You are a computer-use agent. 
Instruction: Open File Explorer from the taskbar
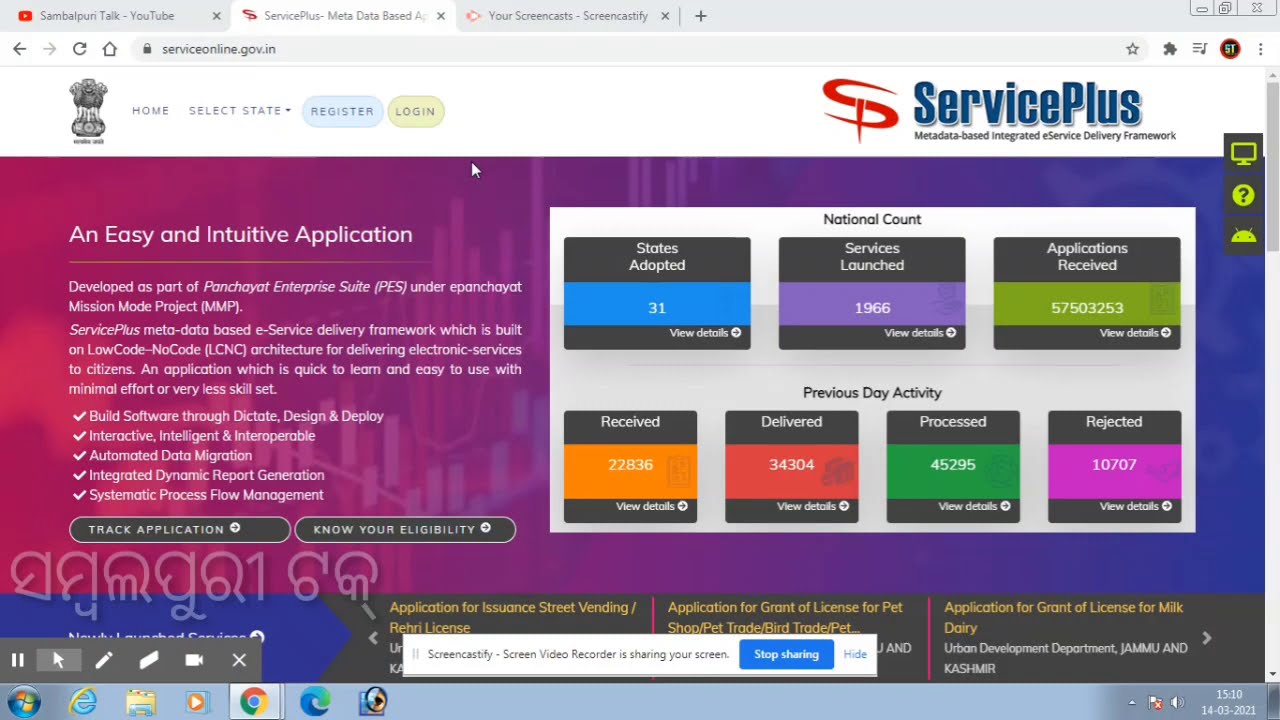tap(141, 702)
